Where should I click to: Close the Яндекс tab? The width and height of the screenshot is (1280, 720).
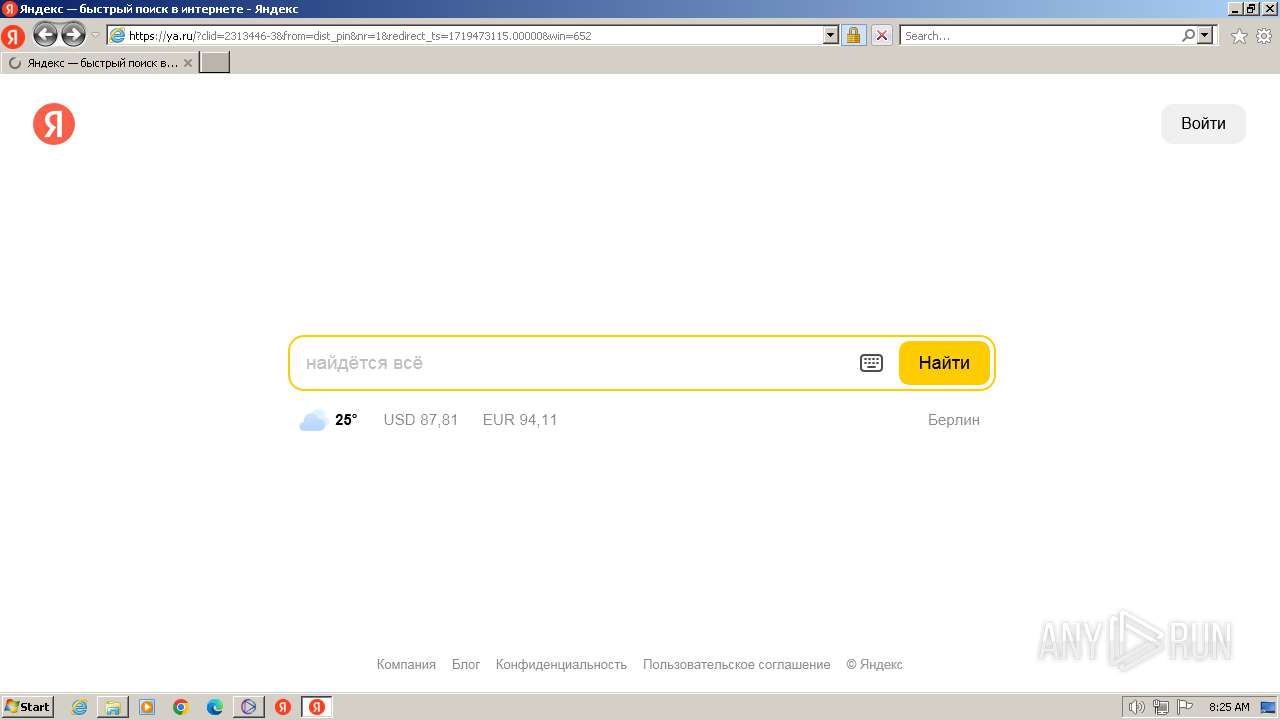tap(188, 63)
